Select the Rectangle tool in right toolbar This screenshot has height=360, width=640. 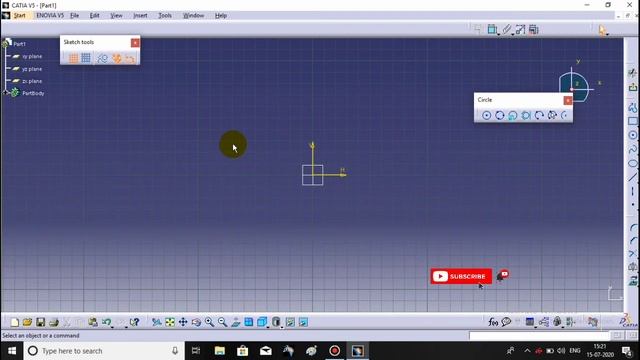click(633, 121)
